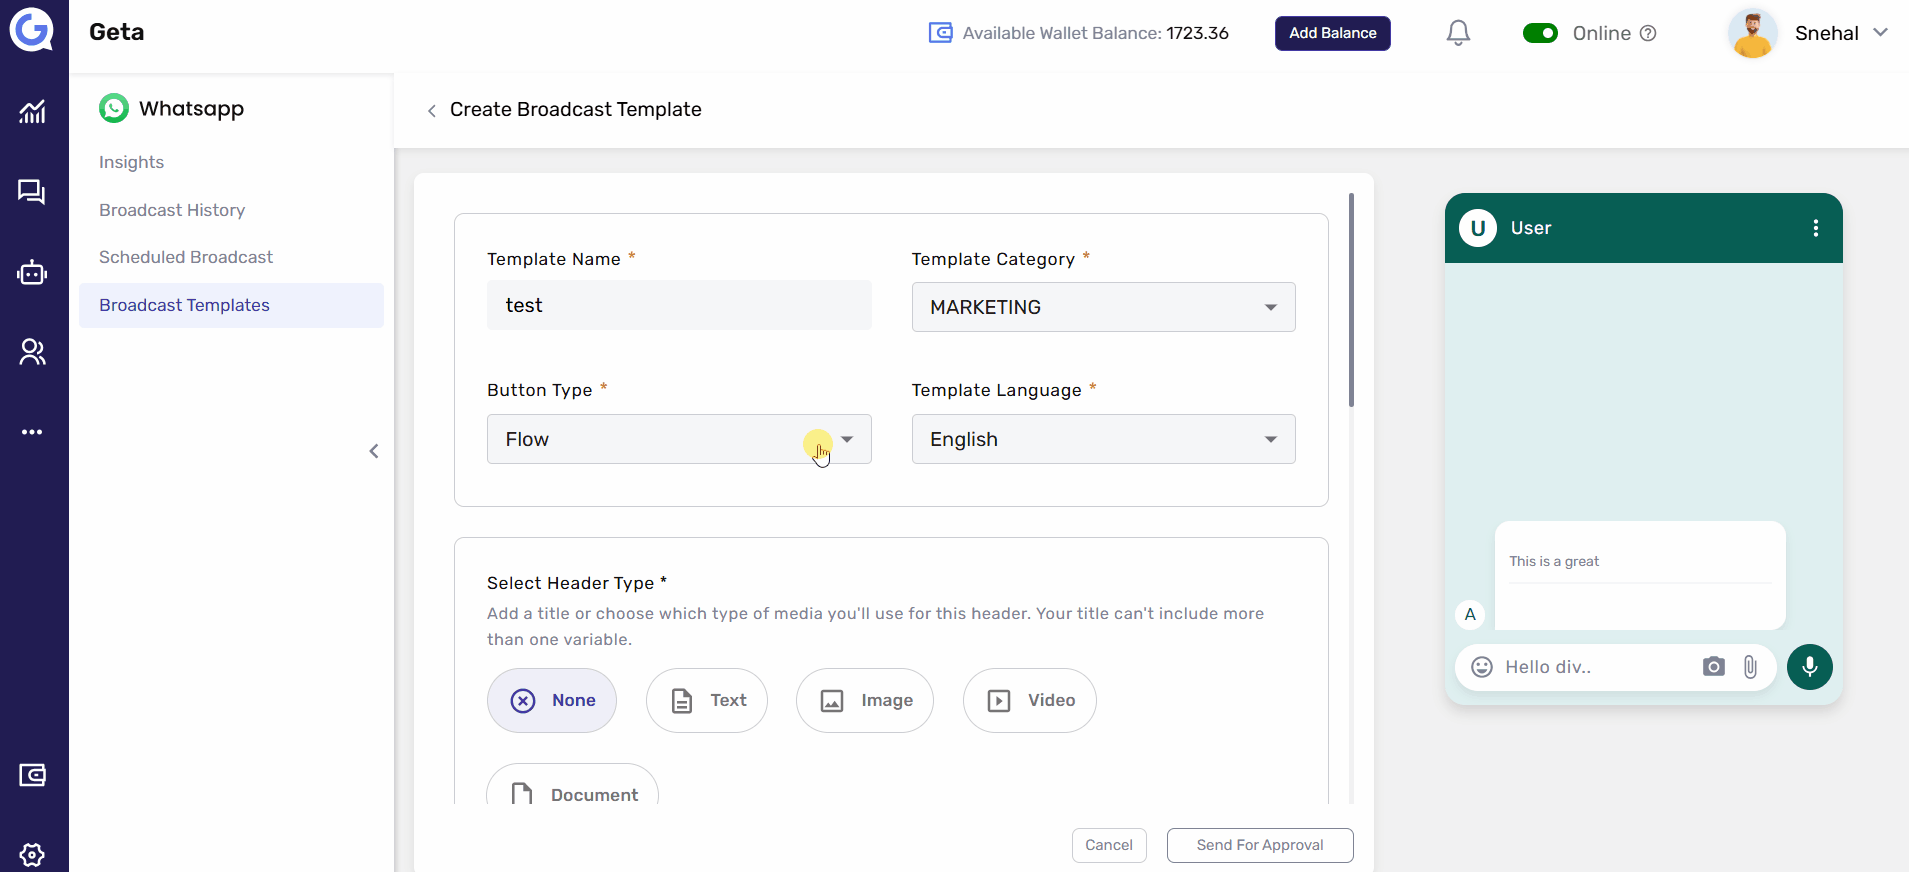Click the Add Balance button
This screenshot has height=872, width=1909.
(1332, 33)
